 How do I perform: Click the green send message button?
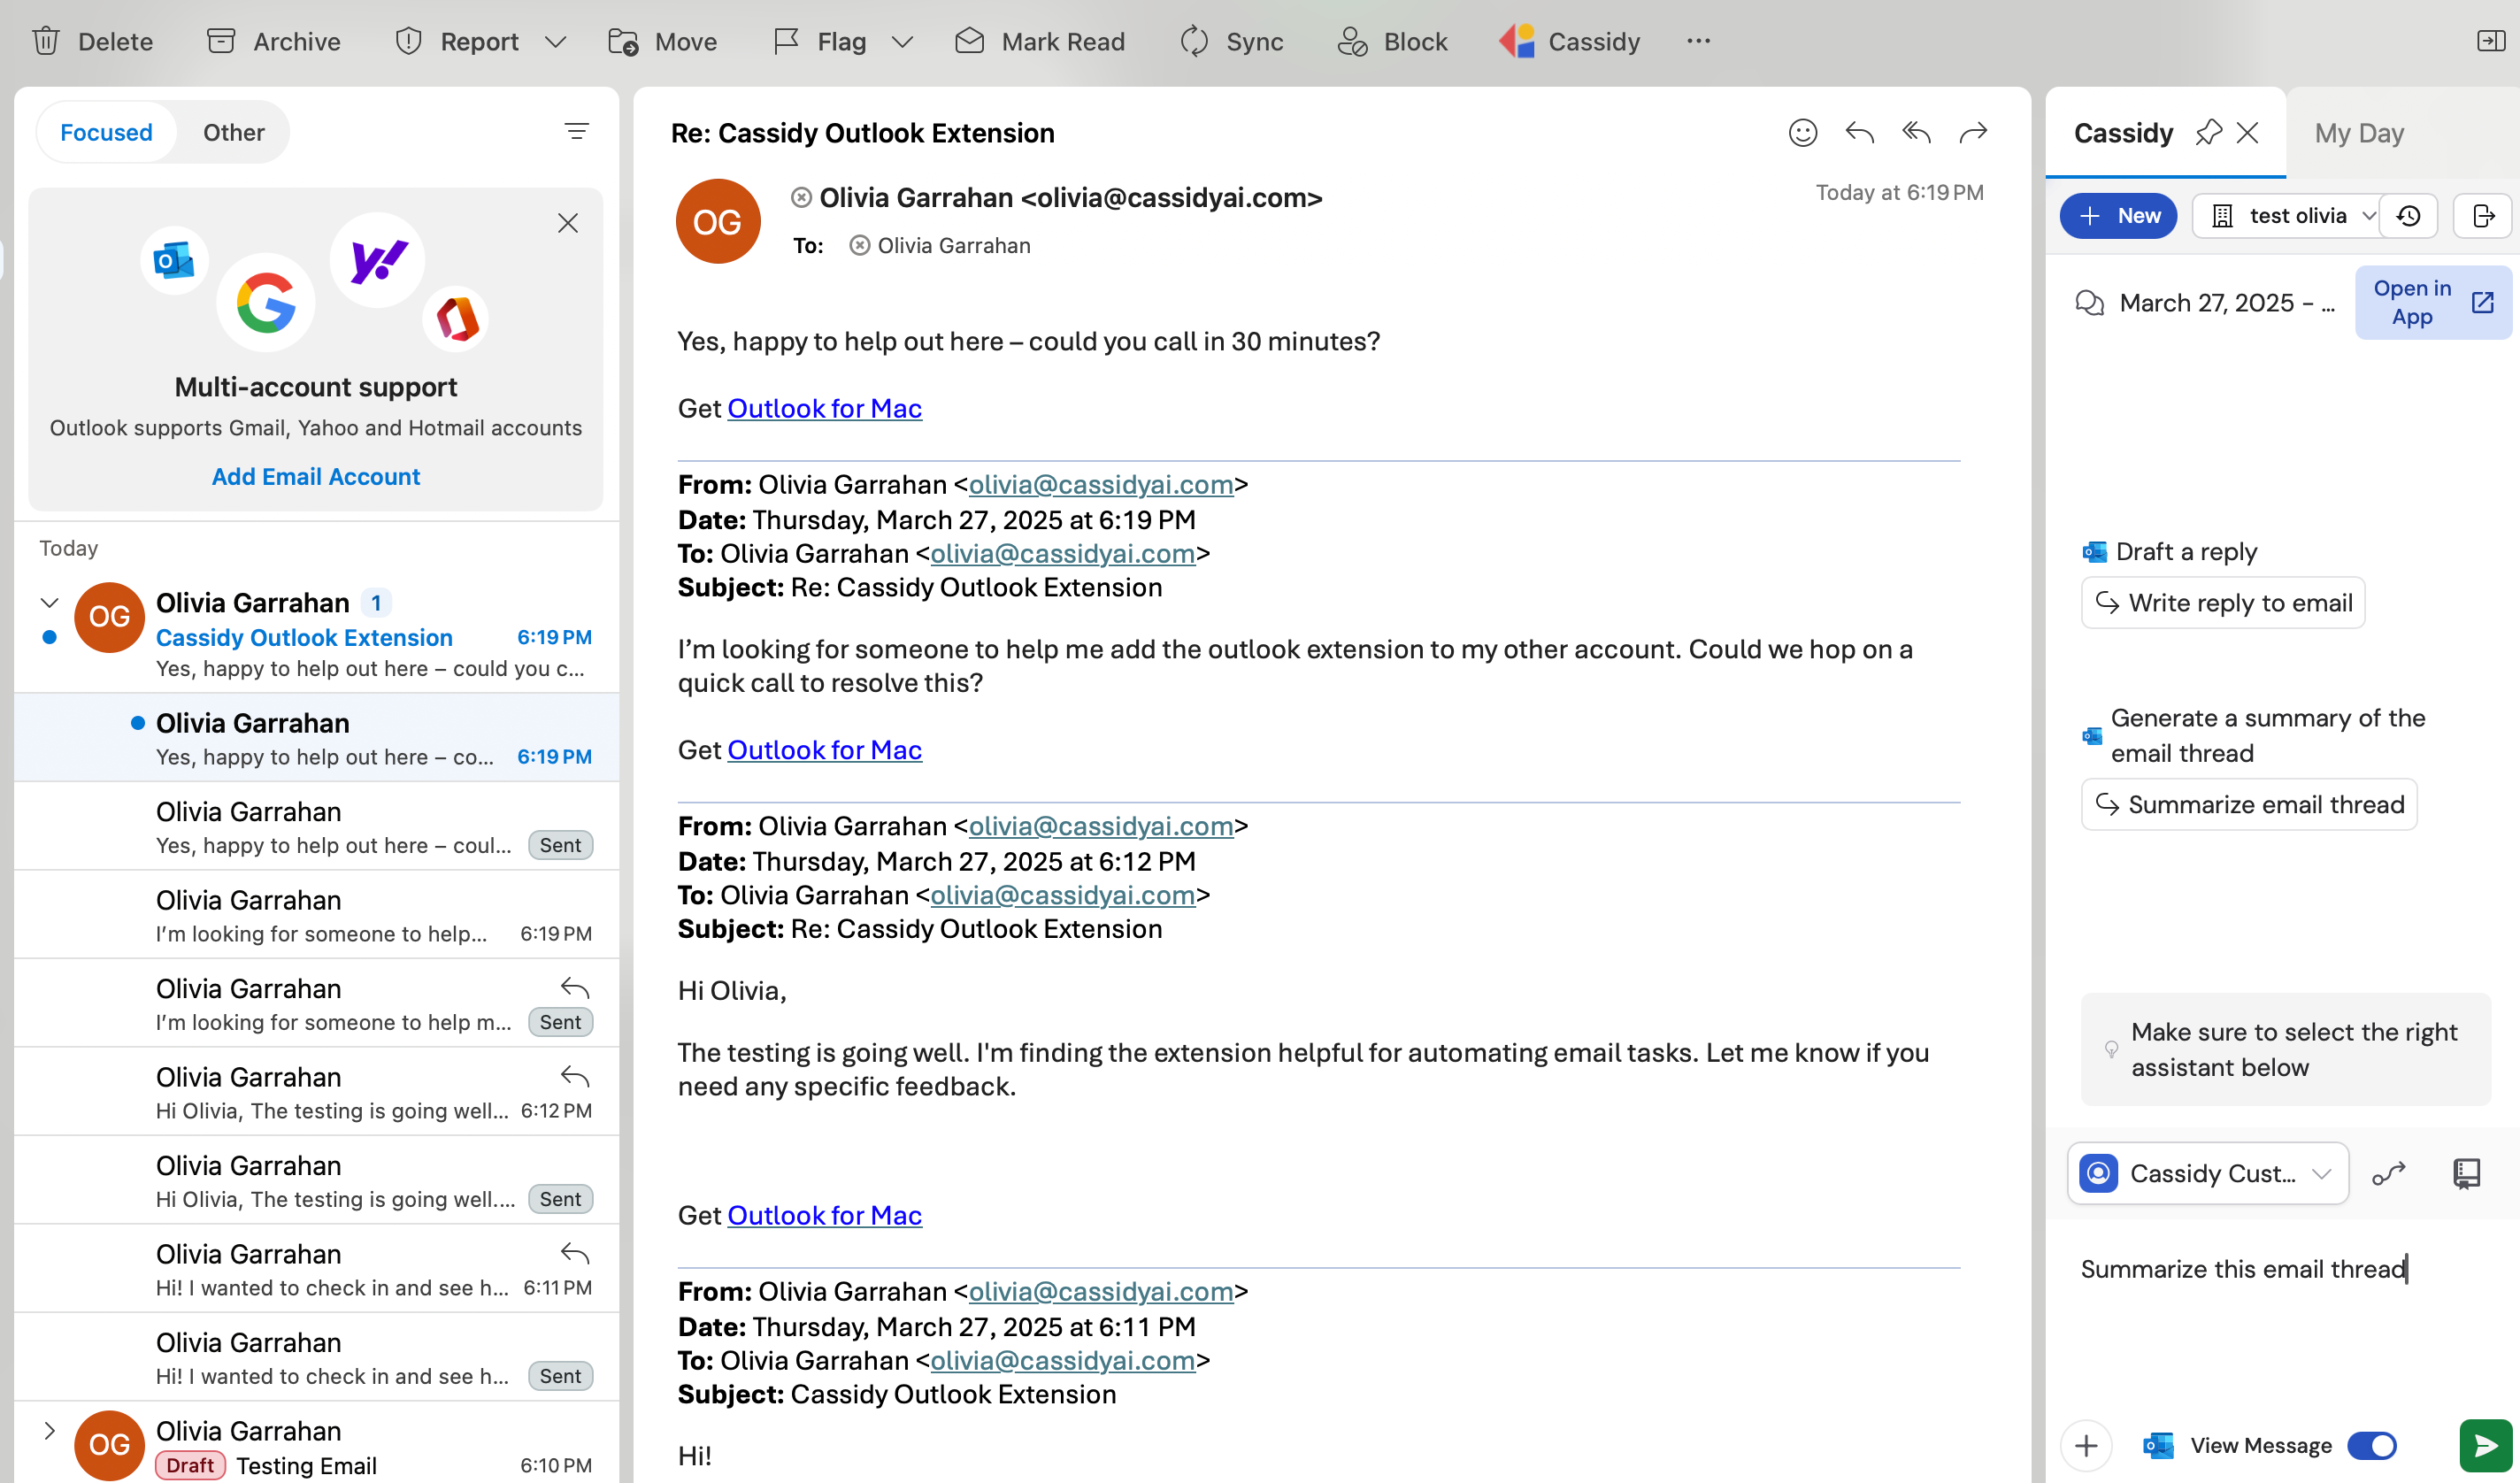[2484, 1445]
